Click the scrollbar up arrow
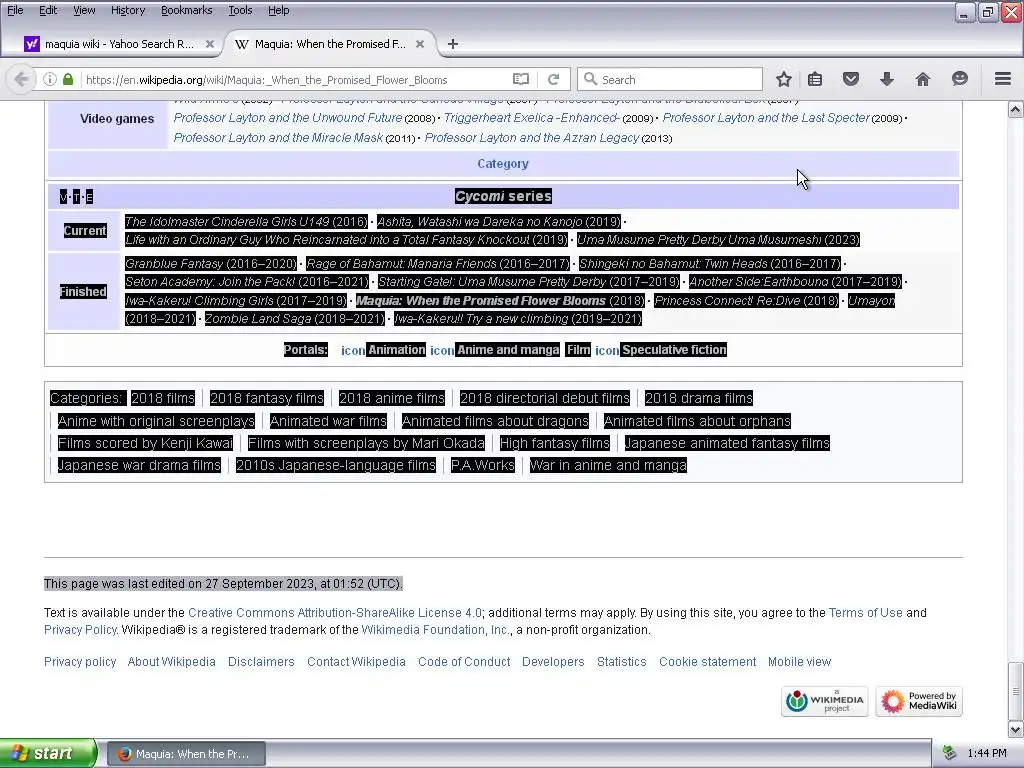 click(1016, 110)
